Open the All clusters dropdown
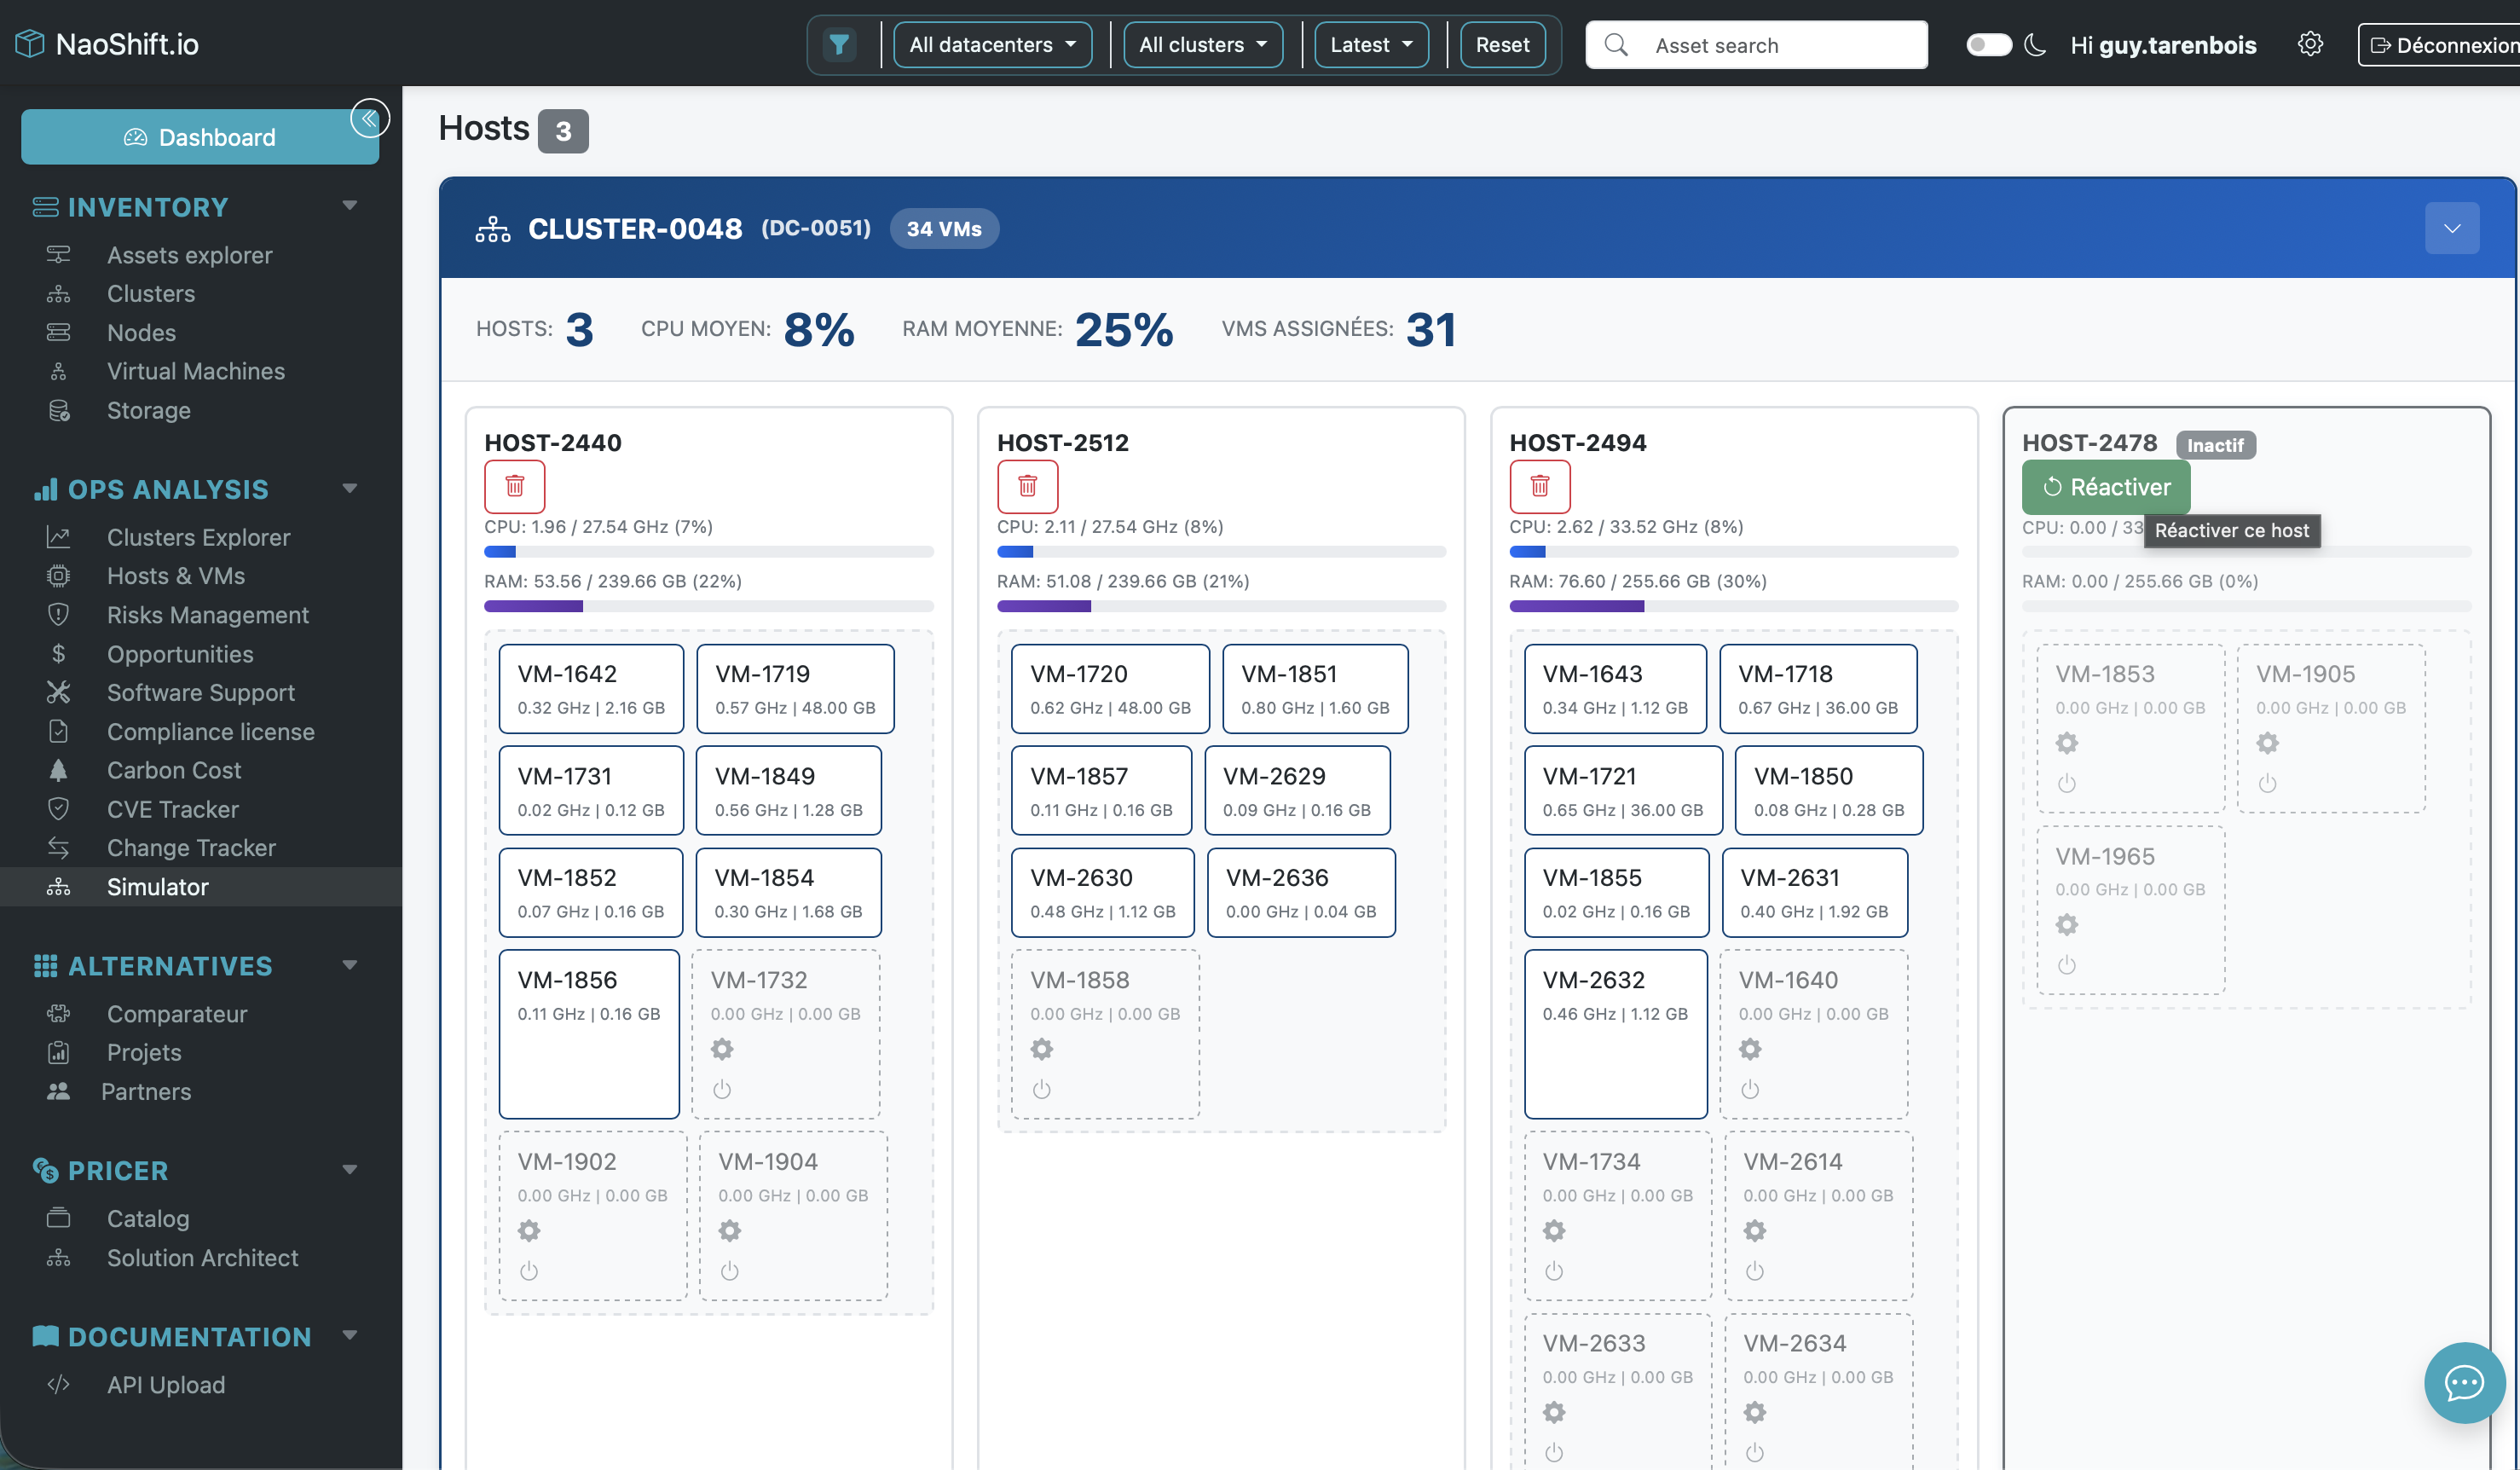2520x1470 pixels. pos(1202,45)
